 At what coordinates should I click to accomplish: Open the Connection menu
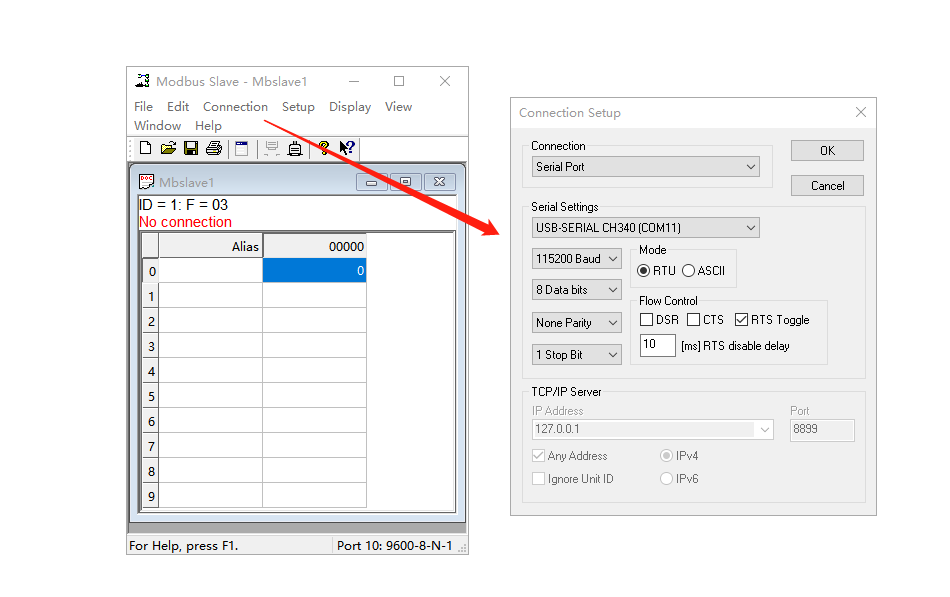235,107
